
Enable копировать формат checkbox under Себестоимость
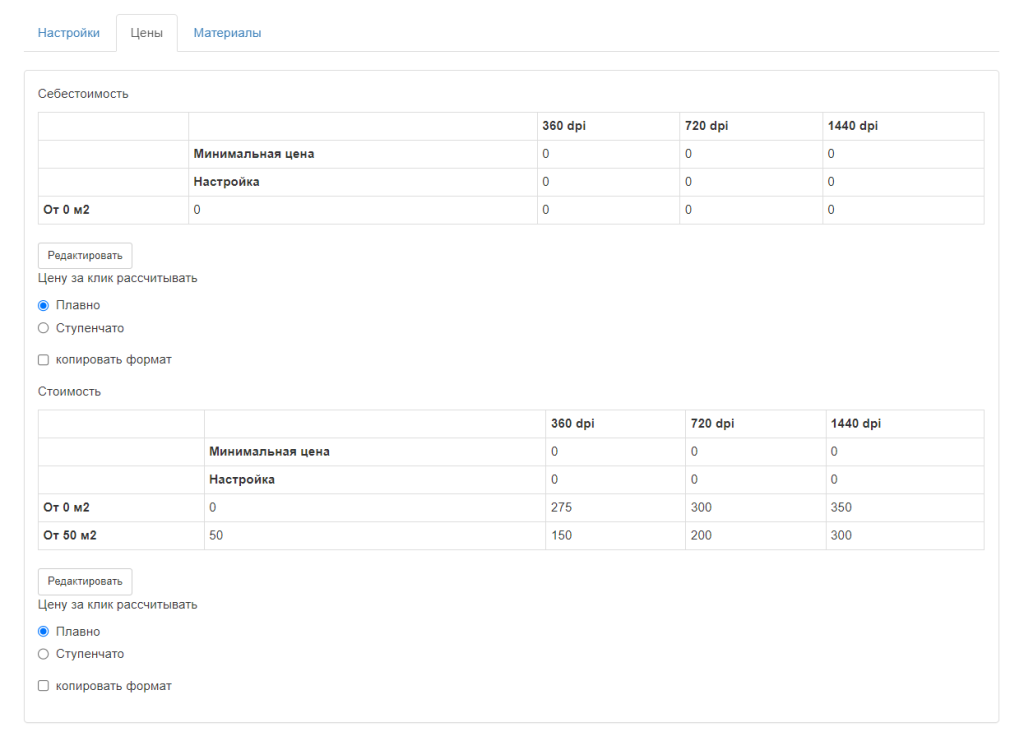click(x=43, y=360)
